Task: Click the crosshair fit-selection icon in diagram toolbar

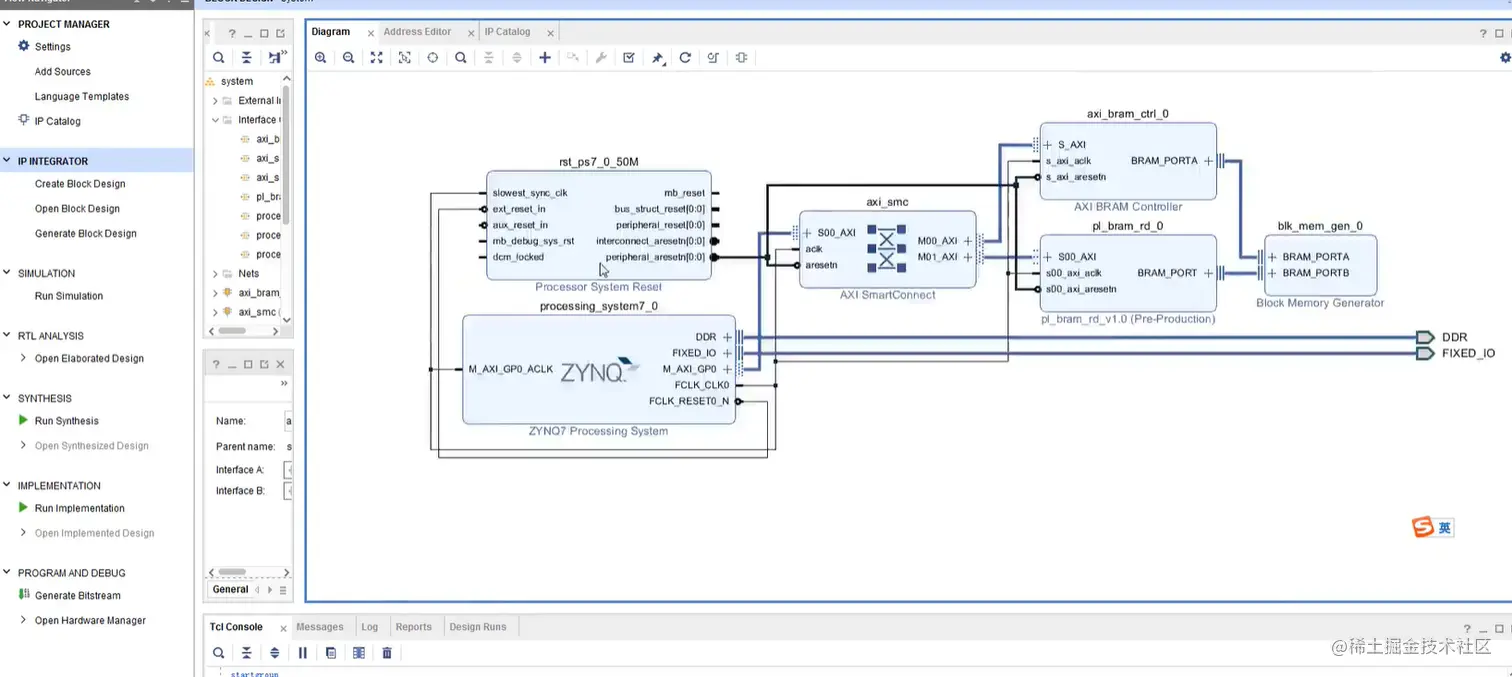Action: point(432,58)
